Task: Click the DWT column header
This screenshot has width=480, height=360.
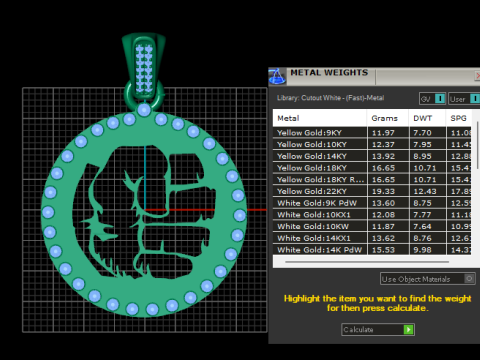Action: coord(427,118)
